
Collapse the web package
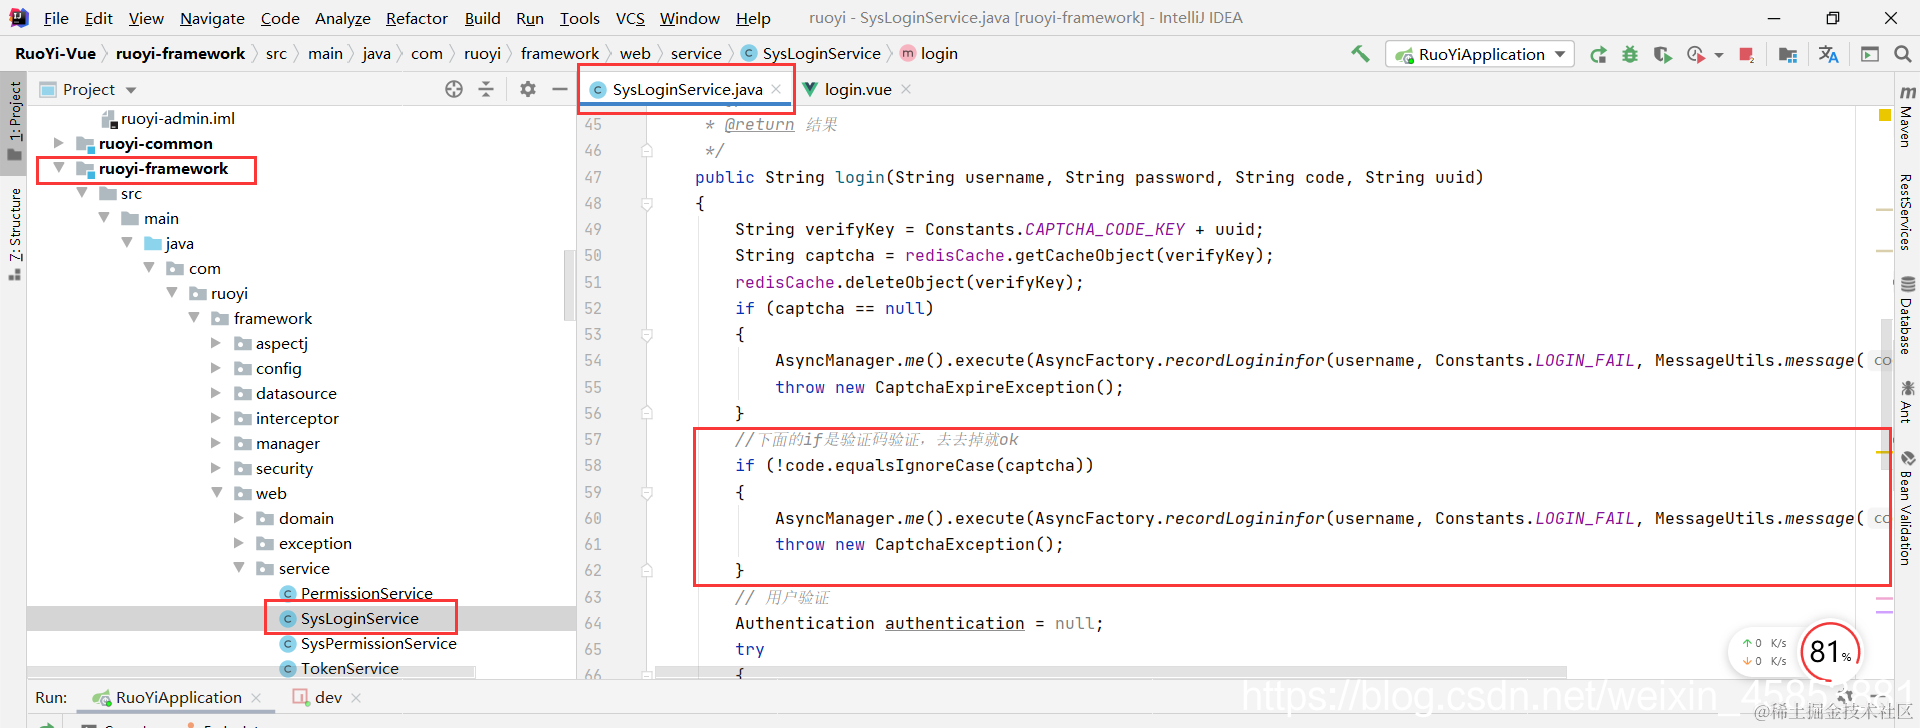pyautogui.click(x=216, y=493)
